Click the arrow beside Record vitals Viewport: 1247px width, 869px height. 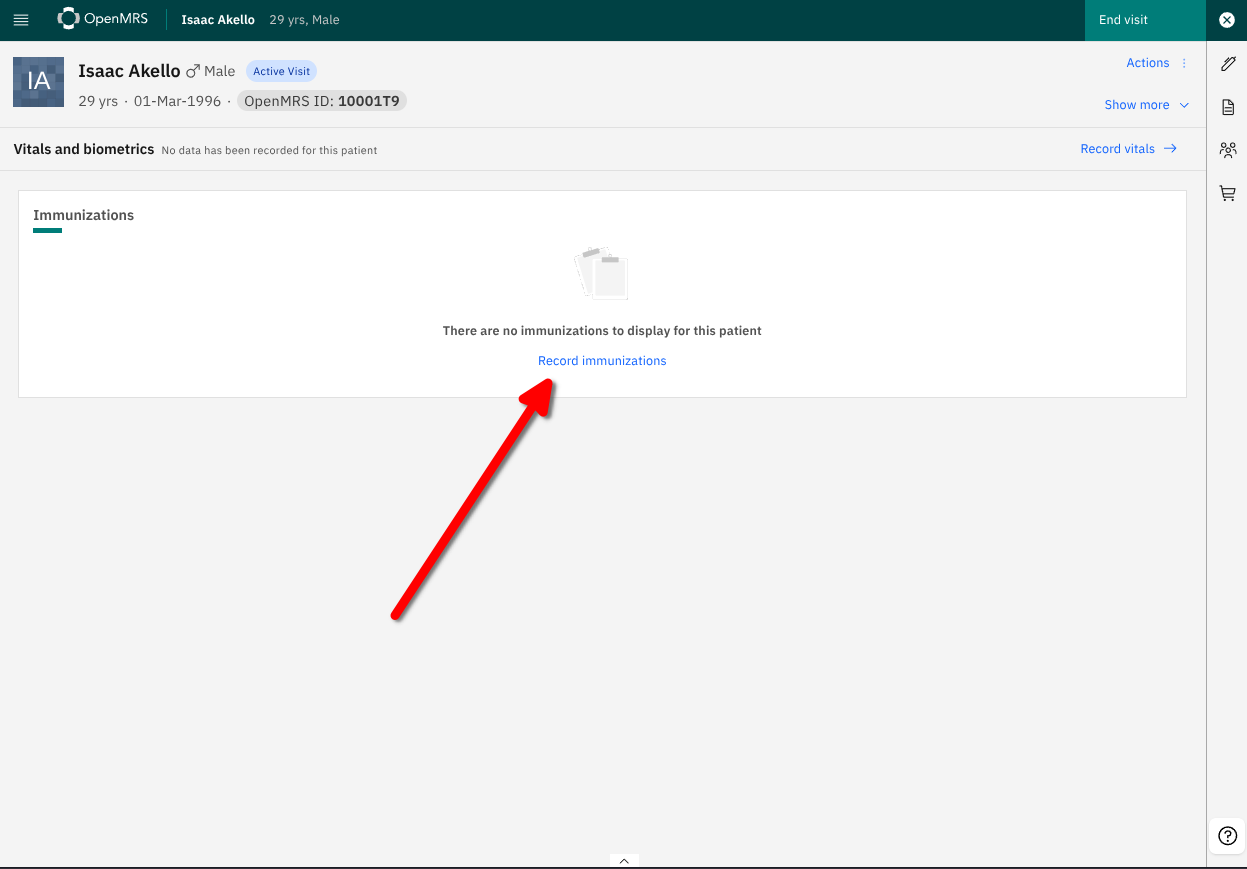click(x=1170, y=149)
